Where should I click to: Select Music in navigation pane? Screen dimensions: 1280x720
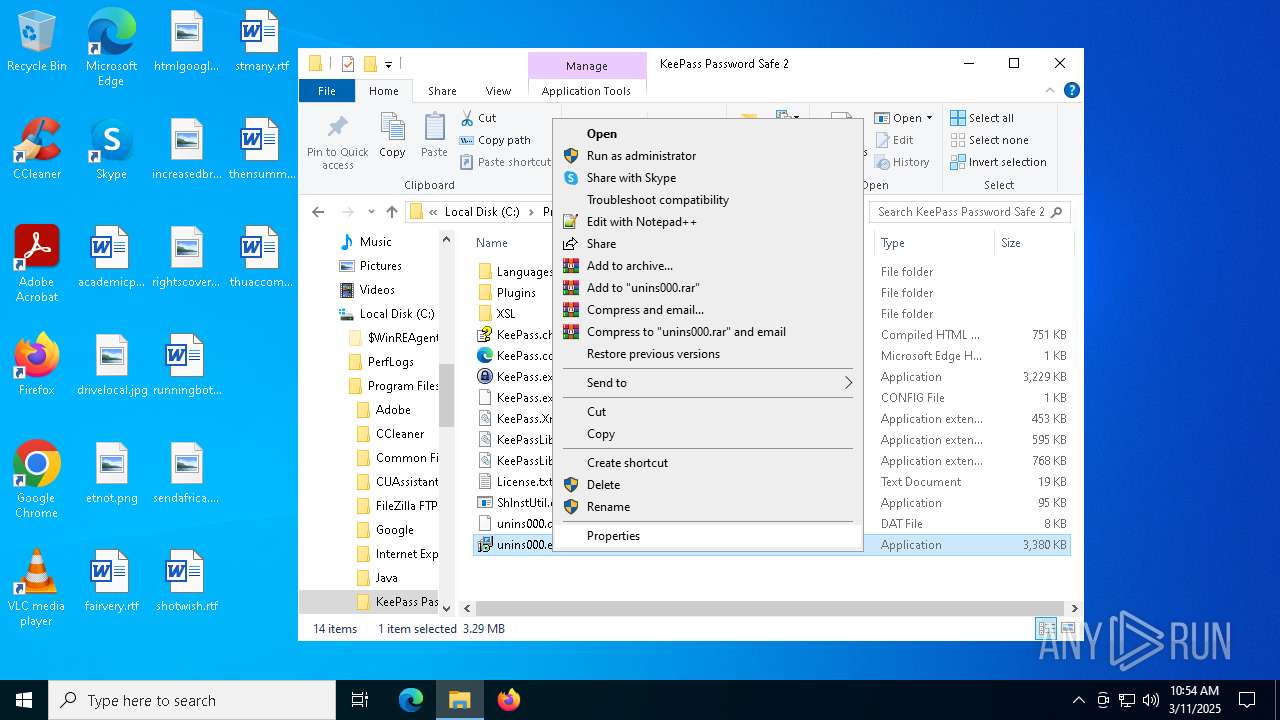coord(366,242)
